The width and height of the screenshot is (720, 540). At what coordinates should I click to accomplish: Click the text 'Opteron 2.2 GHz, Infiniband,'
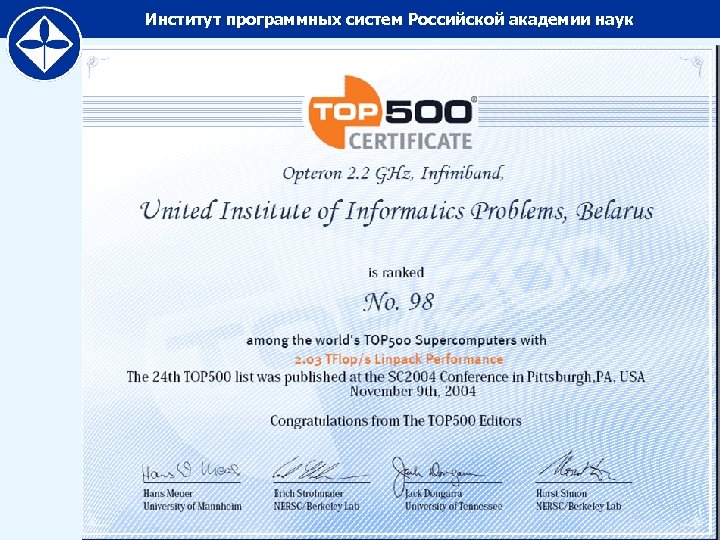point(393,174)
